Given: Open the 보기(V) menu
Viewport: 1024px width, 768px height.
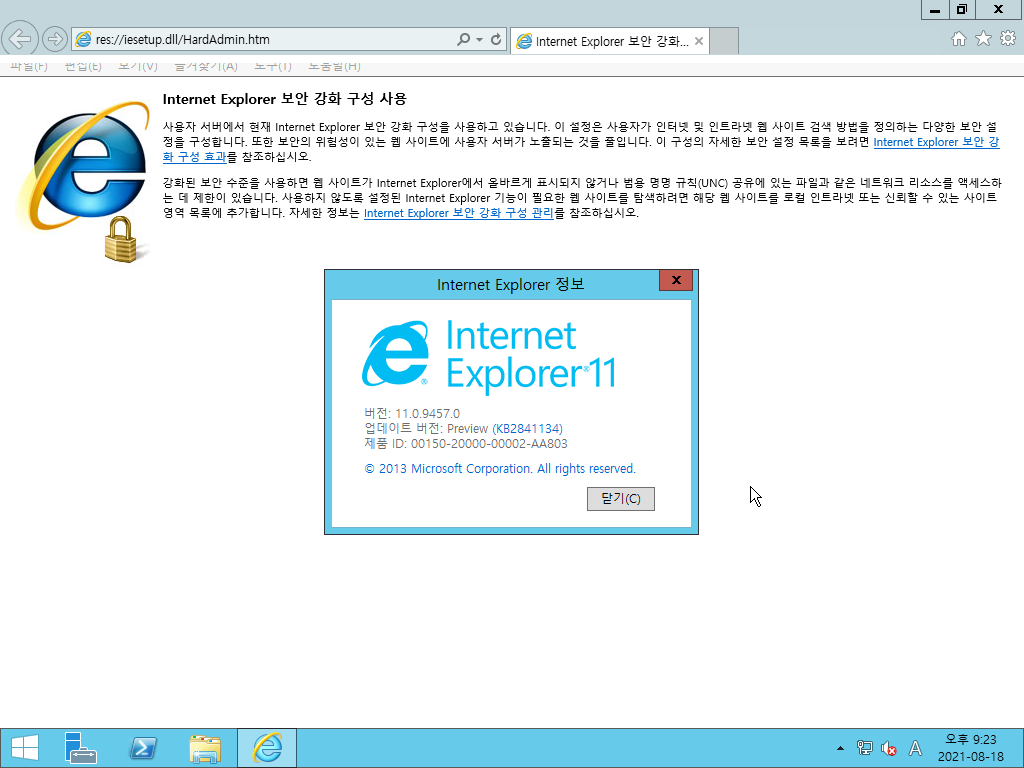Looking at the screenshot, I should click(x=138, y=66).
